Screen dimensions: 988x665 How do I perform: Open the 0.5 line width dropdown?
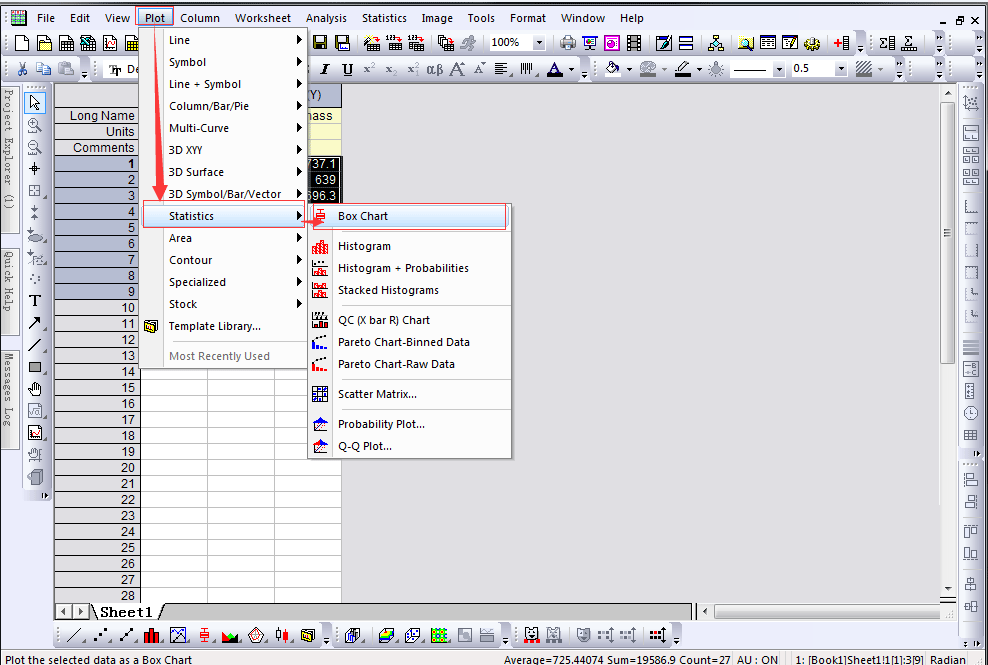[x=841, y=69]
